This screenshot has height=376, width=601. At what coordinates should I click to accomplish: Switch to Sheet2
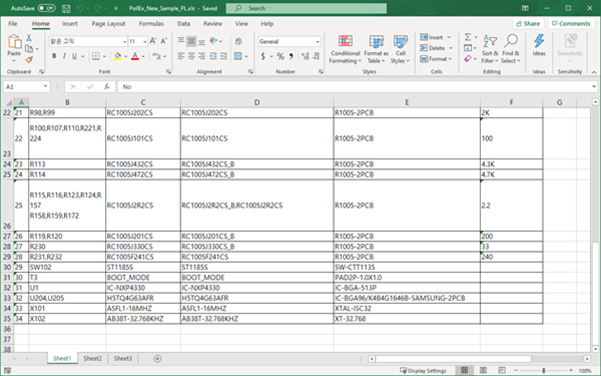point(92,358)
